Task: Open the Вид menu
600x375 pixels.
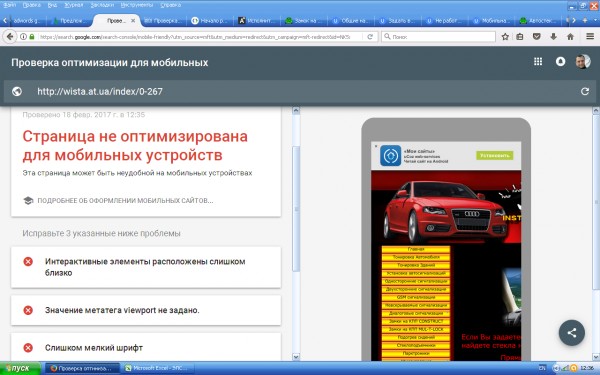Action: [x=52, y=5]
